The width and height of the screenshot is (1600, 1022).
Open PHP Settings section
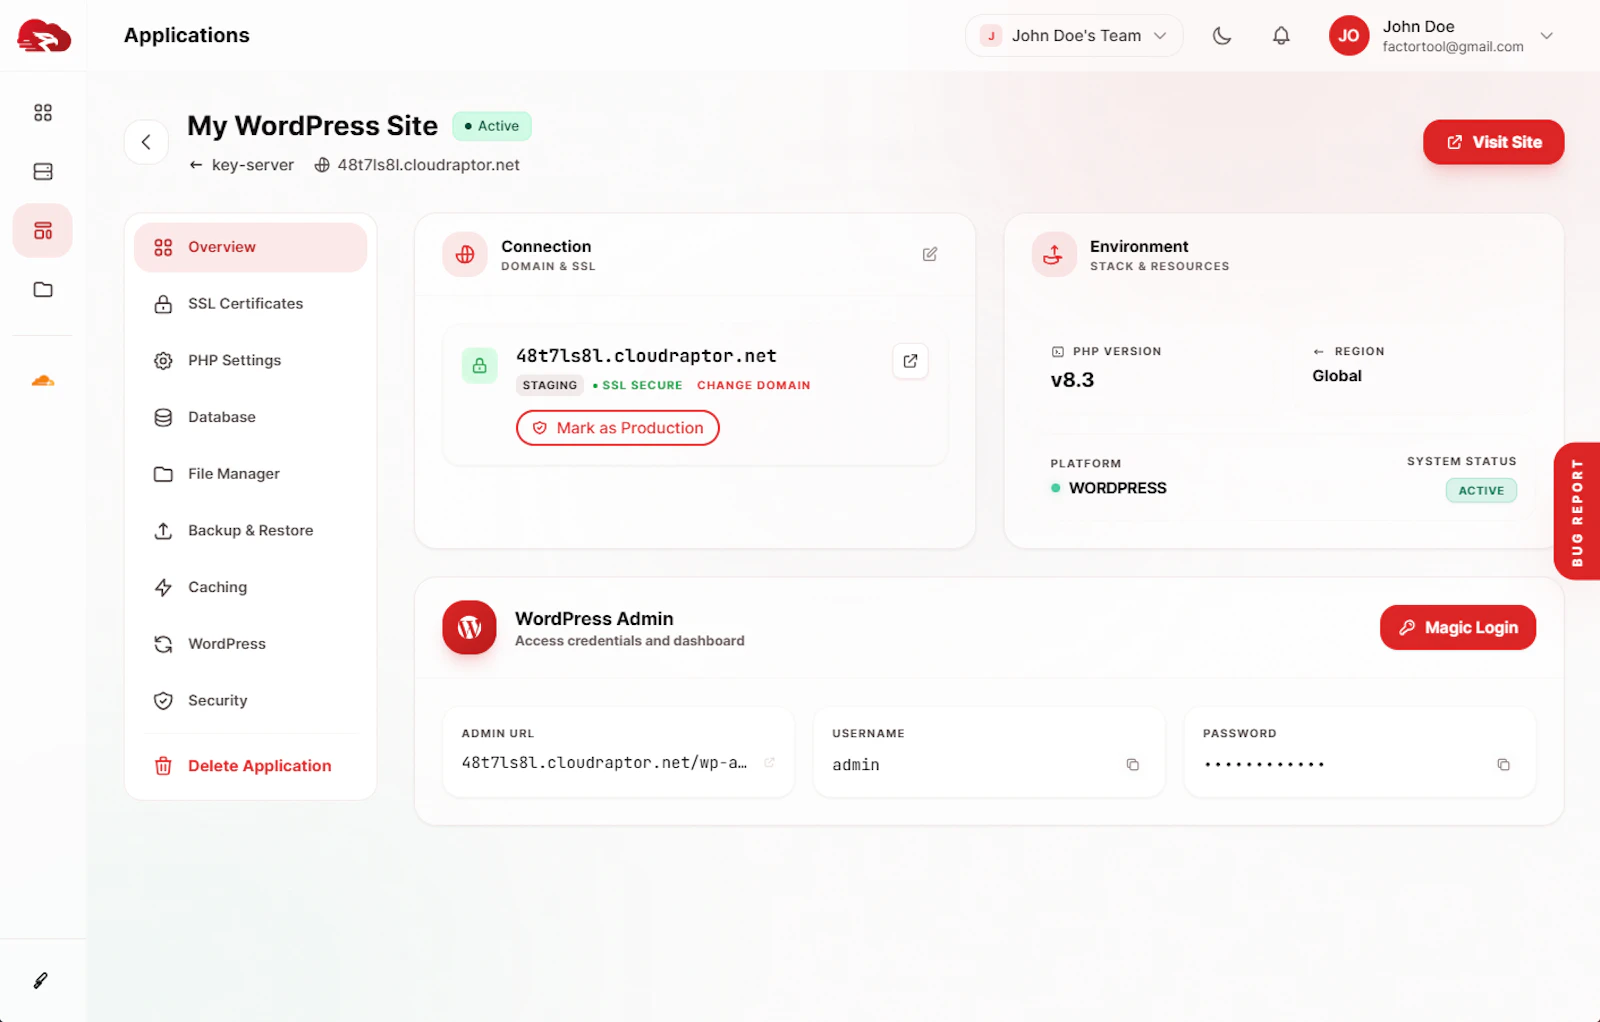(251, 361)
